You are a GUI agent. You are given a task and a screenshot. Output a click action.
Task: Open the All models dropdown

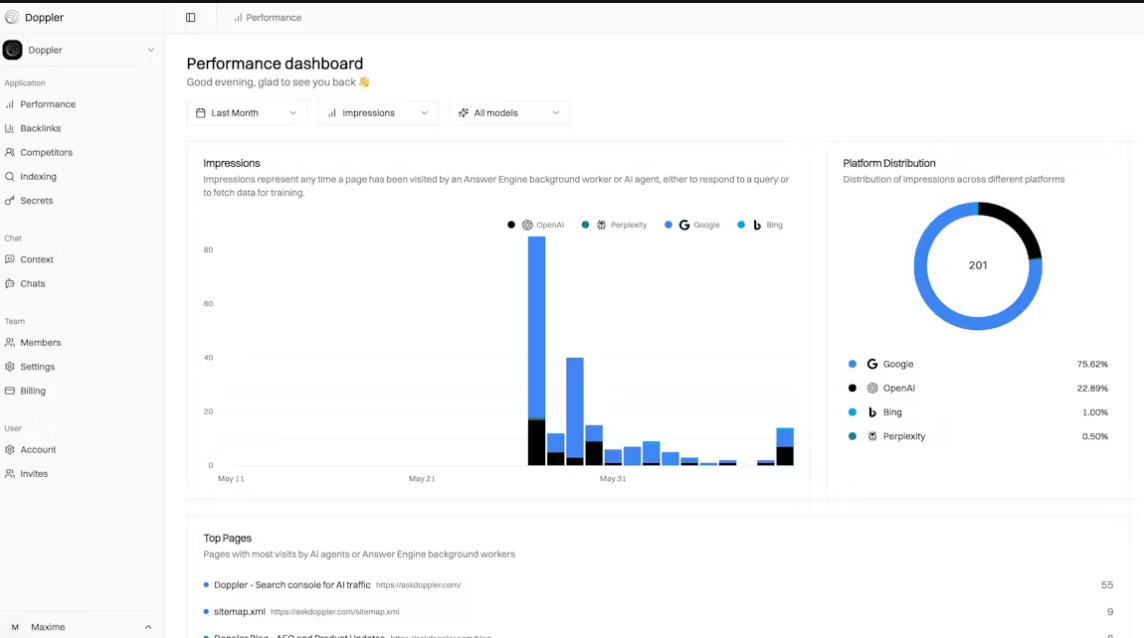pyautogui.click(x=509, y=113)
